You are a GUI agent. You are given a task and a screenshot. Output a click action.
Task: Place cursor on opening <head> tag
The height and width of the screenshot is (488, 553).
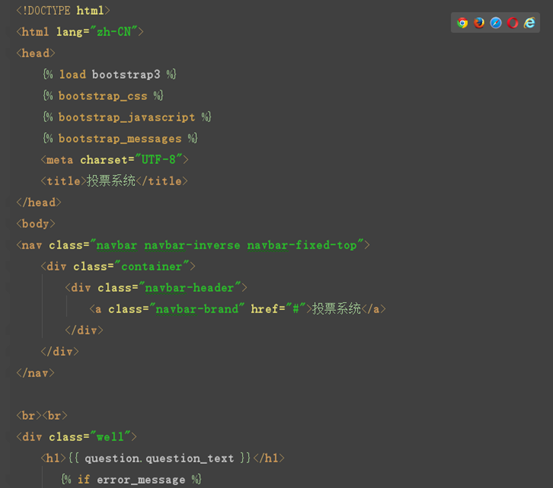pyautogui.click(x=36, y=53)
